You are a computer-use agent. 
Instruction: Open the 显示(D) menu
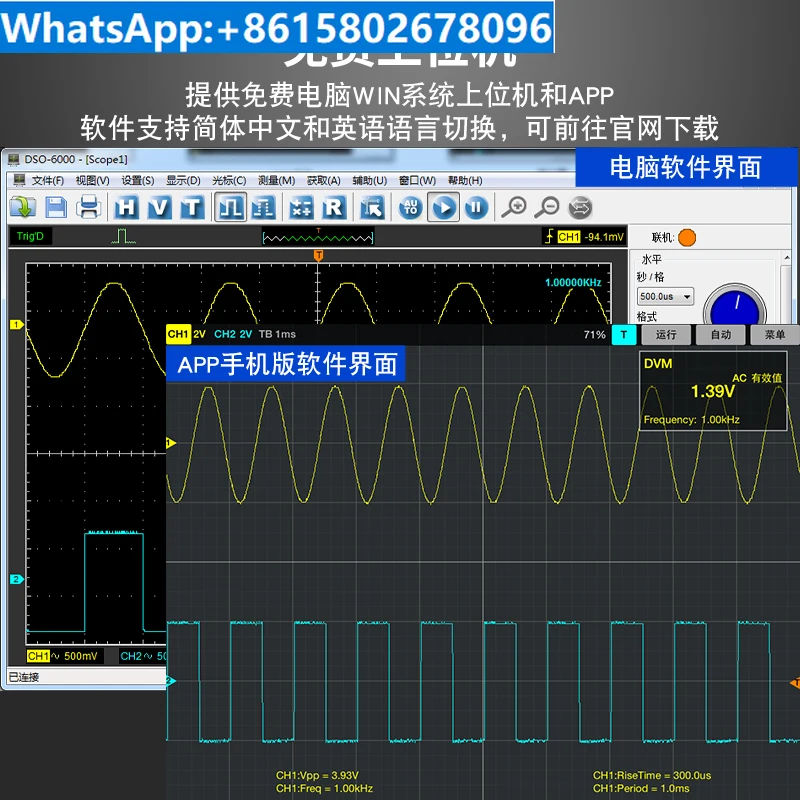pos(183,180)
